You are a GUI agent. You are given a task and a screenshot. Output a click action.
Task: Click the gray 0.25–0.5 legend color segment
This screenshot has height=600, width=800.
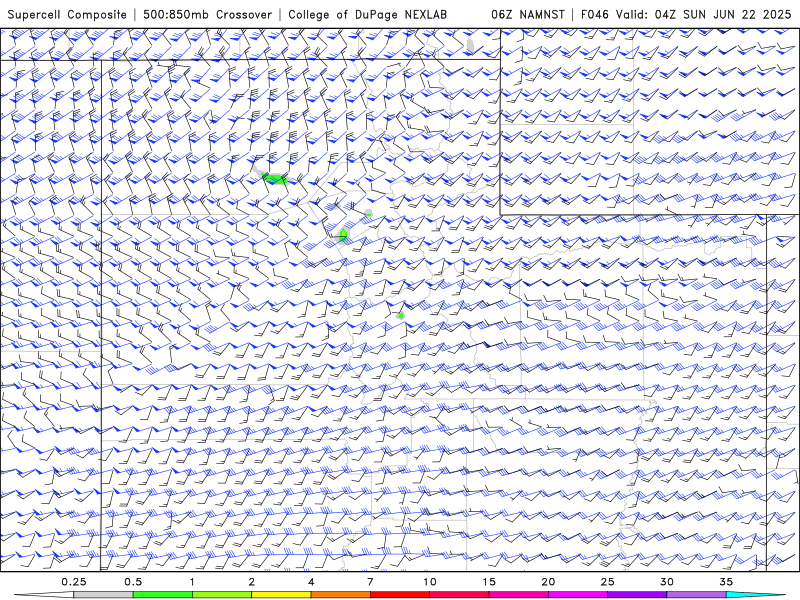pyautogui.click(x=103, y=595)
